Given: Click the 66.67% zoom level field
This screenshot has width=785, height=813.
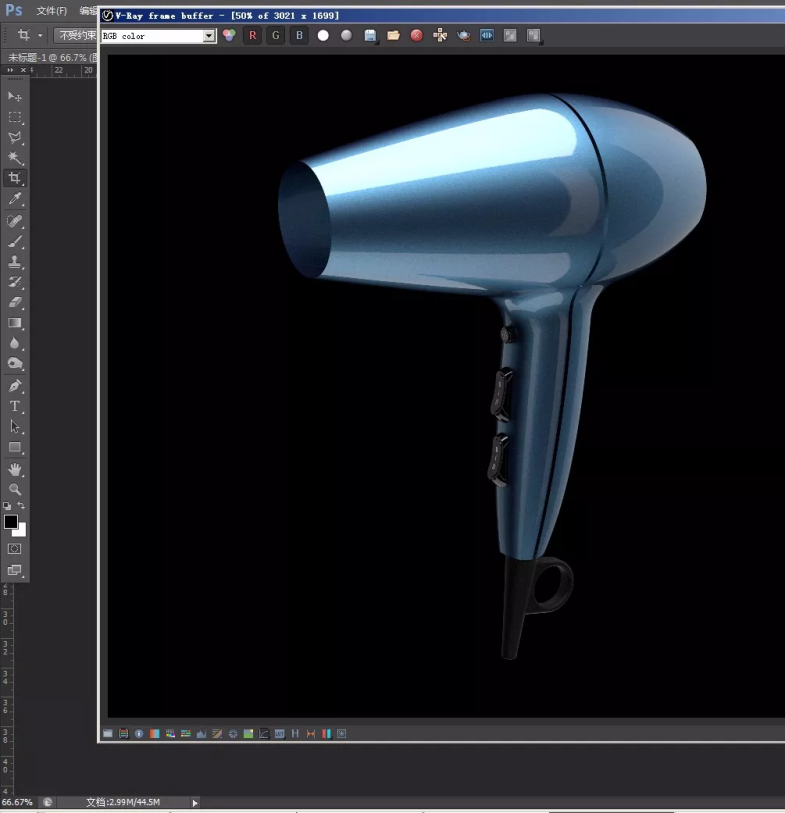Looking at the screenshot, I should coord(17,802).
